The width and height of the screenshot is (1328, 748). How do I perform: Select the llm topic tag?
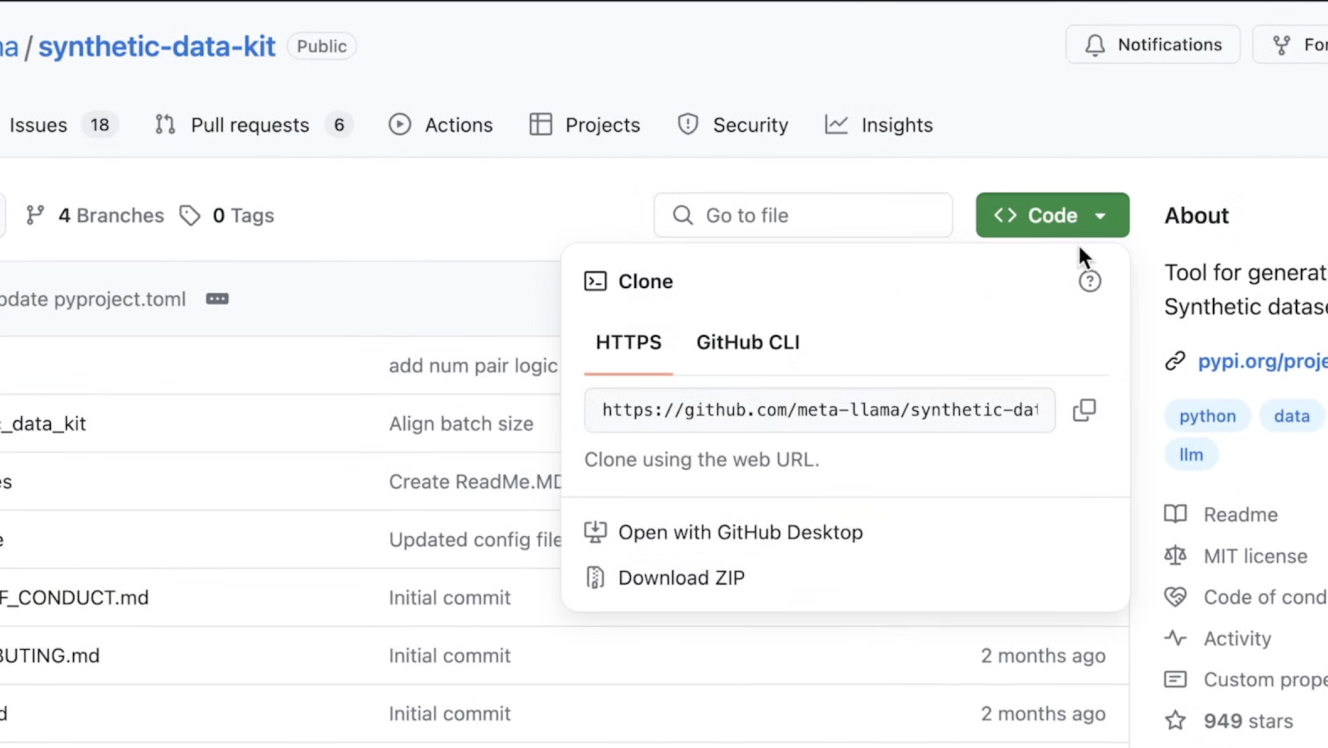pyautogui.click(x=1191, y=455)
